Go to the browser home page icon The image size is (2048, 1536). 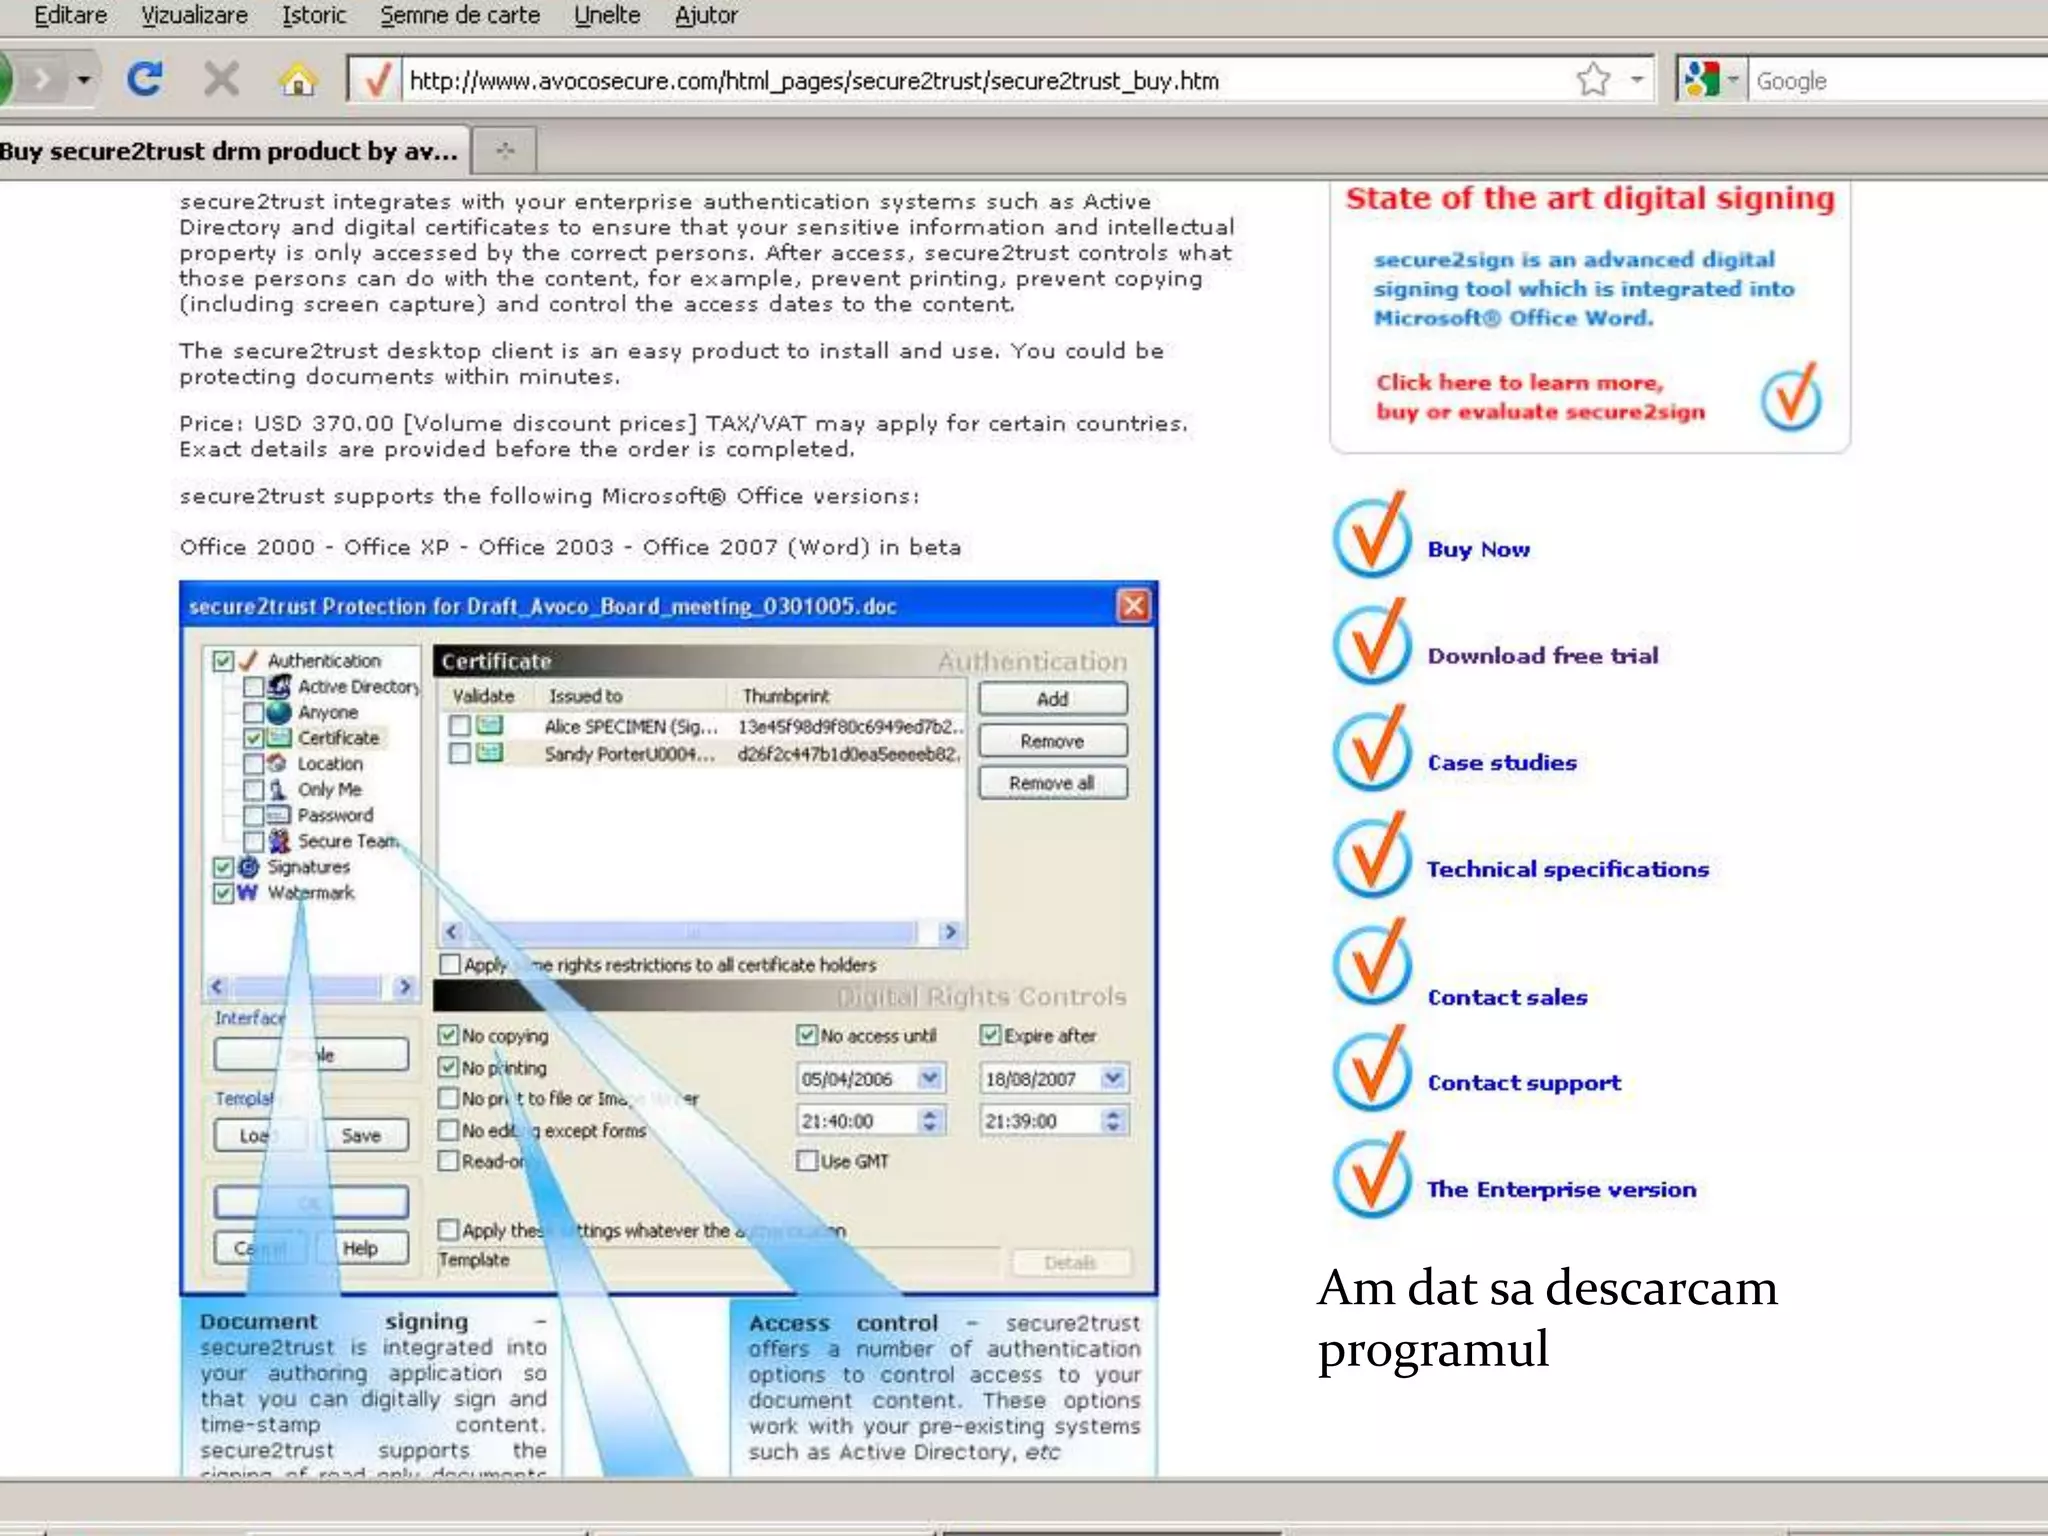298,79
